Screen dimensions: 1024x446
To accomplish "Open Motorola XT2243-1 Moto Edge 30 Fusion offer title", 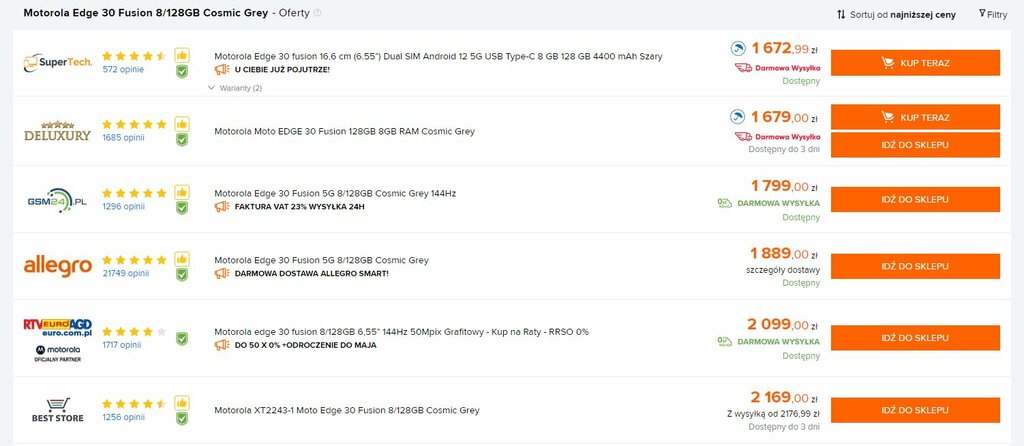I will pyautogui.click(x=347, y=410).
